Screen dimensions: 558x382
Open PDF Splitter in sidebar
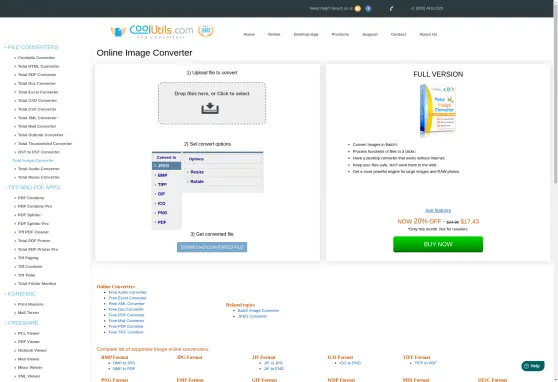coord(30,215)
